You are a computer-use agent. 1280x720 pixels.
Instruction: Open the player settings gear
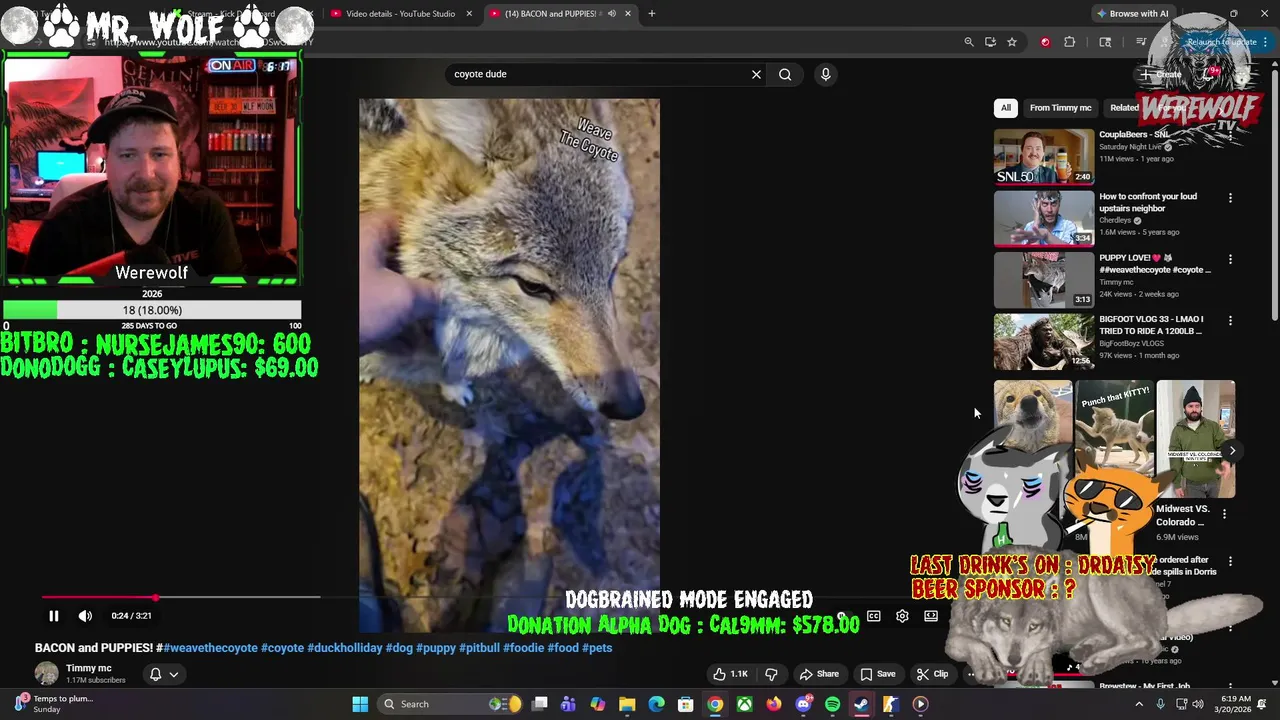point(902,616)
